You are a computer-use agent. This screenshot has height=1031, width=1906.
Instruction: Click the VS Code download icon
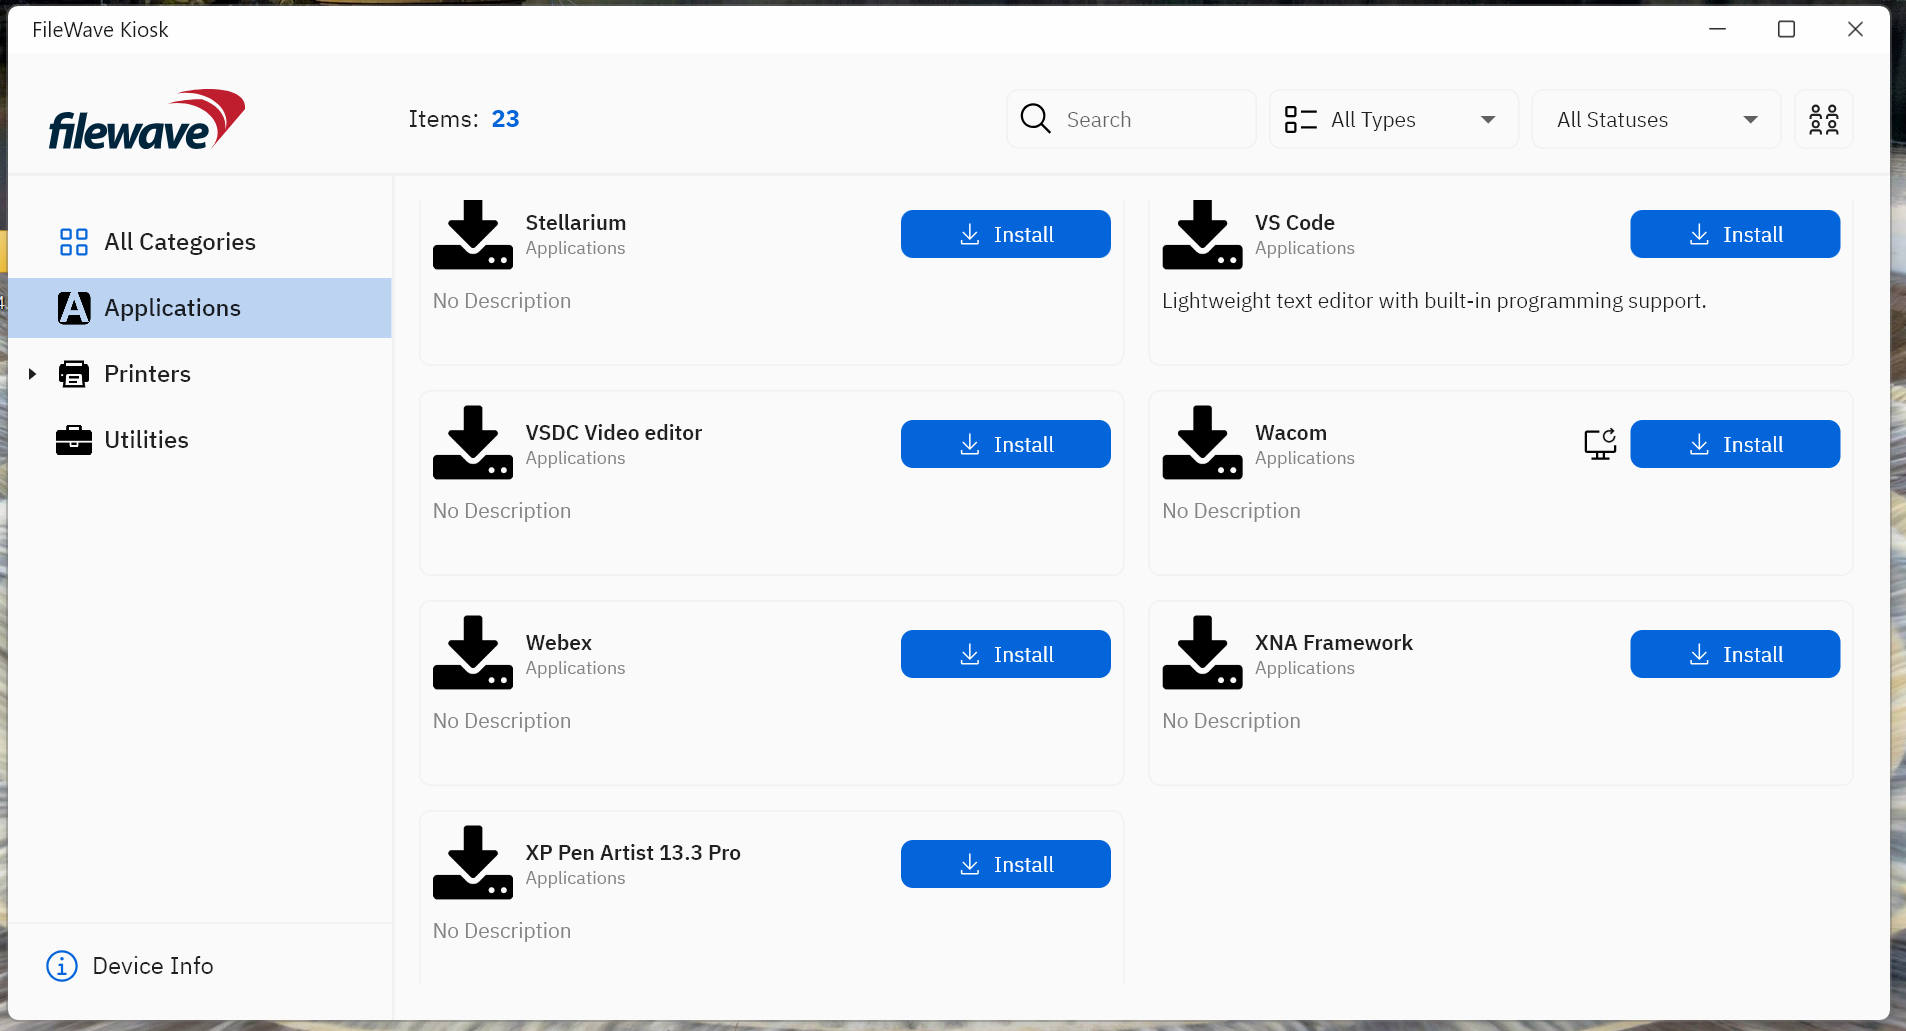coord(1202,235)
